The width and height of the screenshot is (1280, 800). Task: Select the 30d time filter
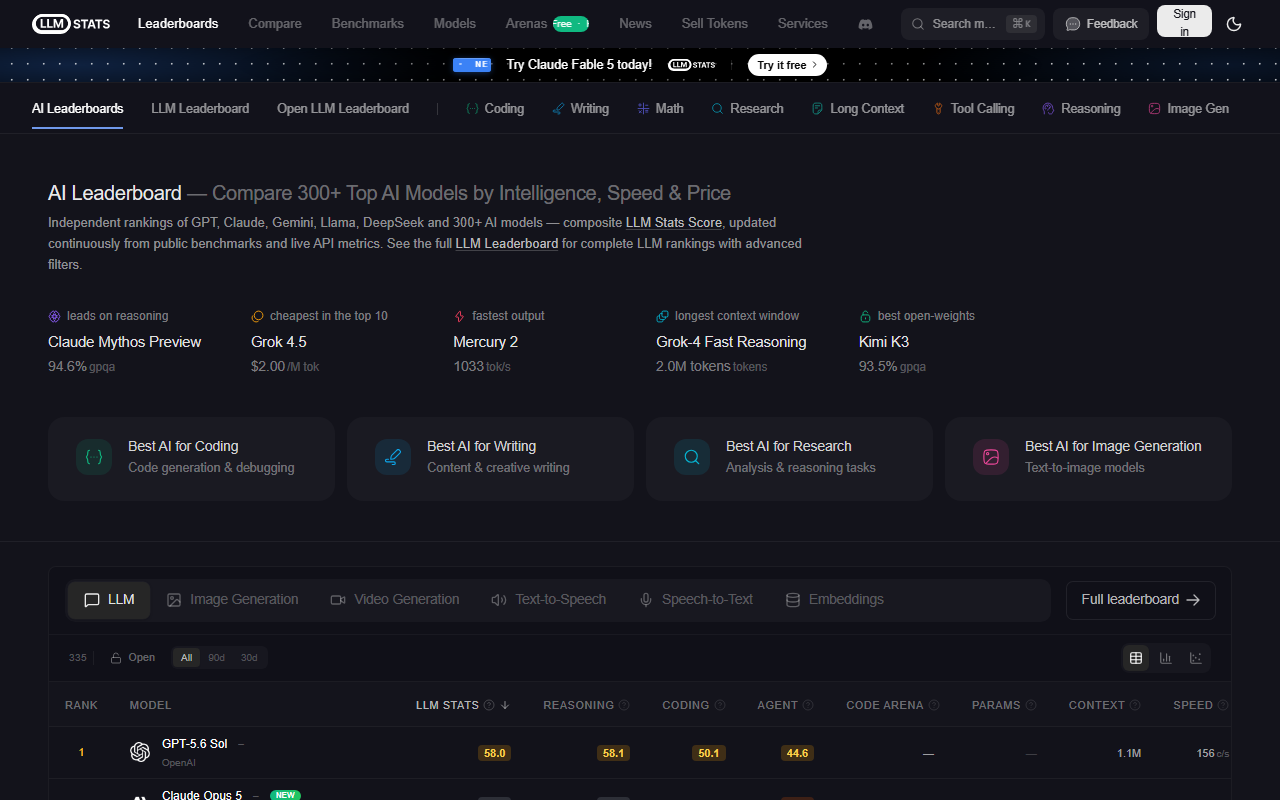pyautogui.click(x=249, y=657)
